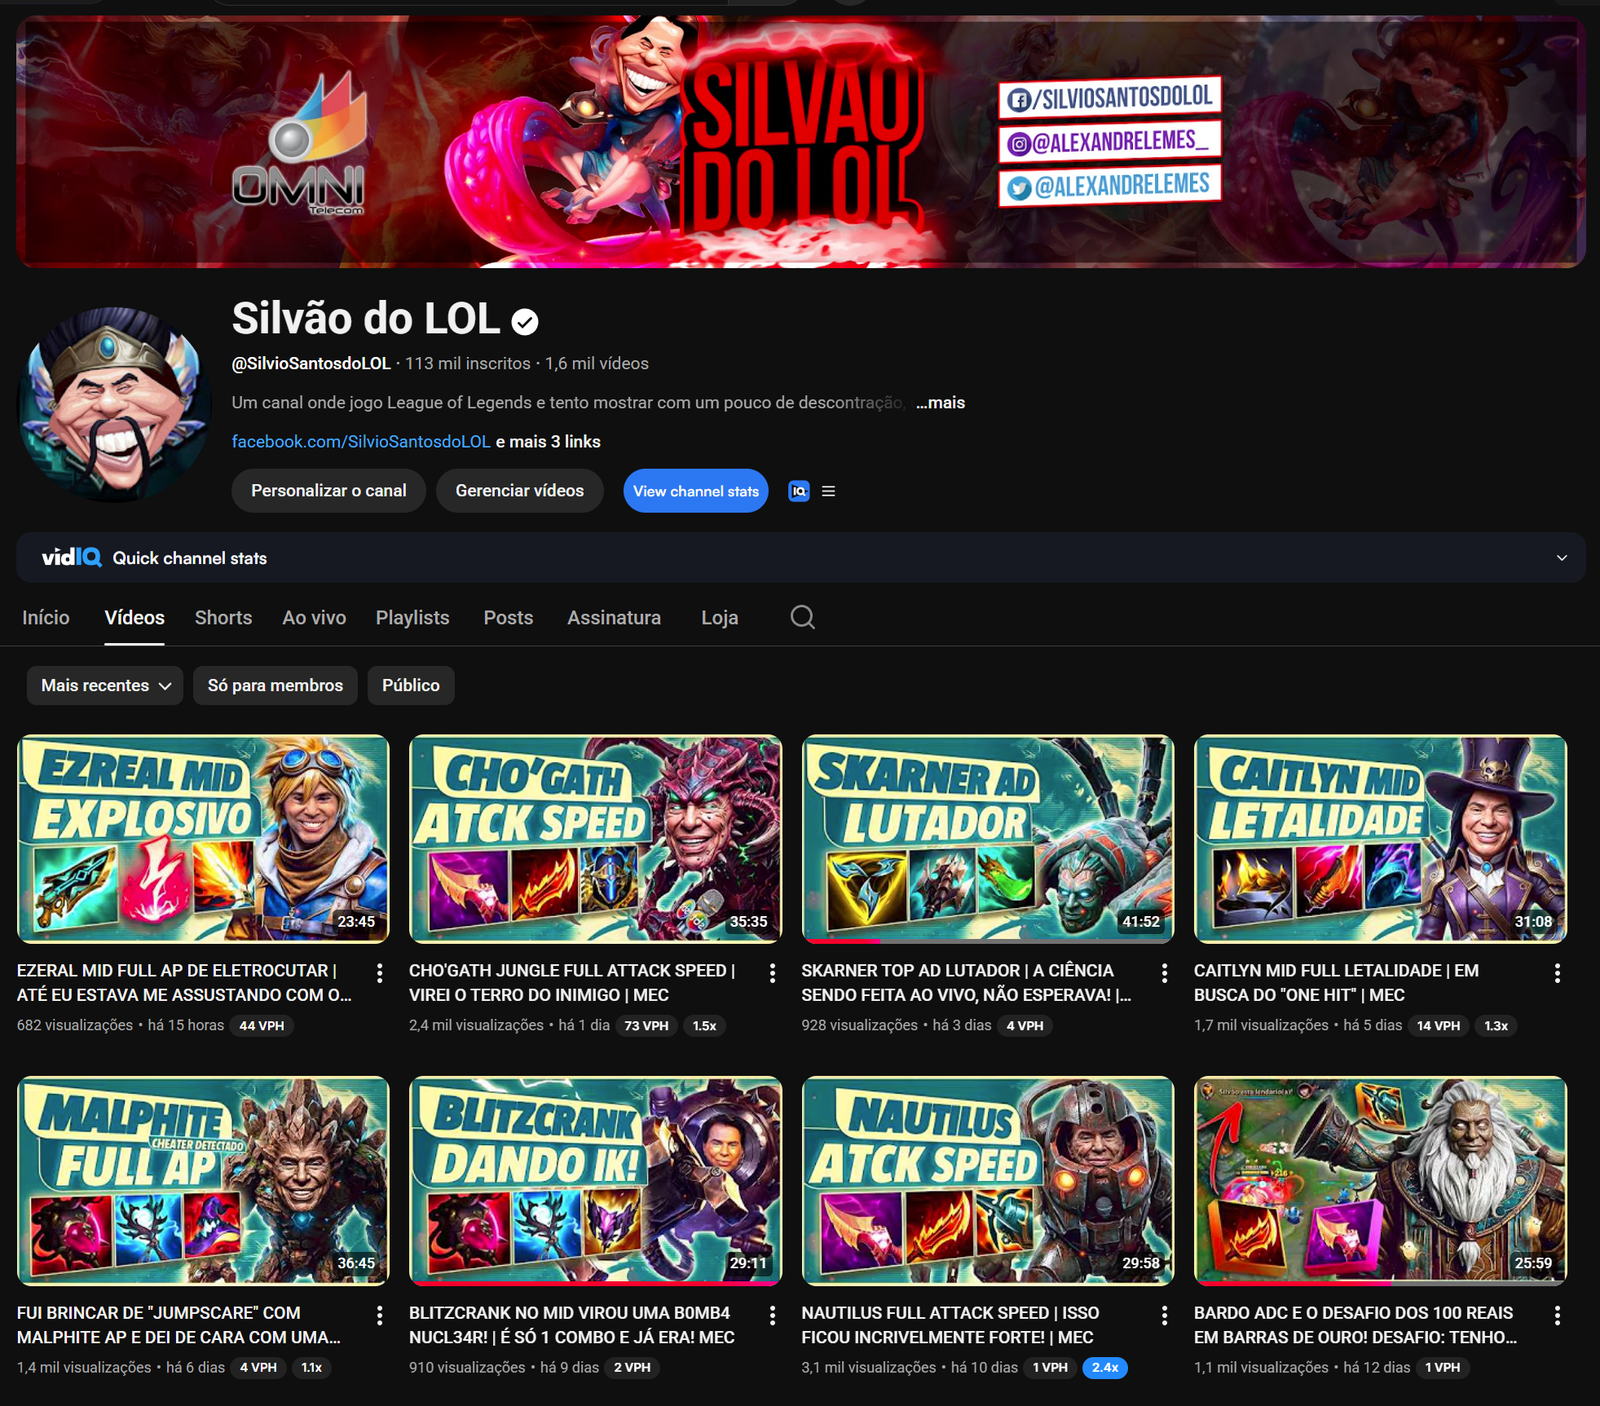
Task: Click title 'FUI BRINCAR DE JUMPSCARE COM MALPHITE'
Action: point(179,1325)
